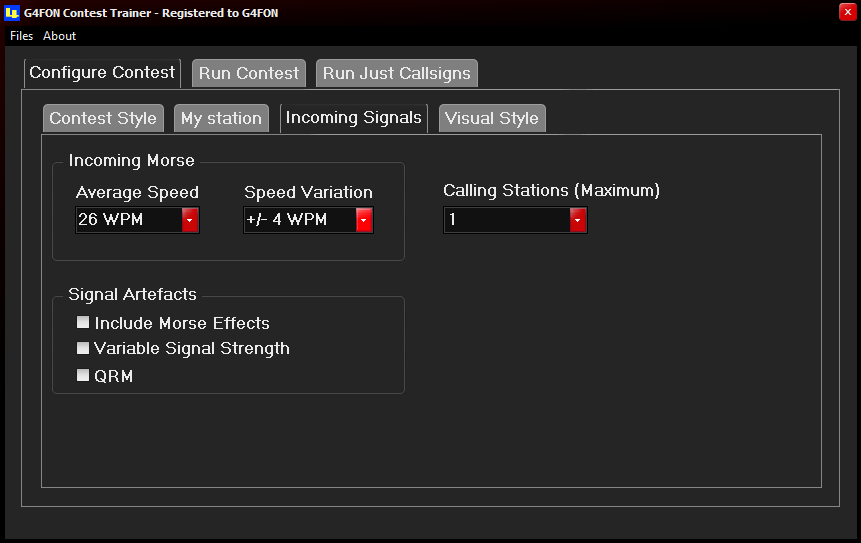Image resolution: width=861 pixels, height=543 pixels.
Task: Open the Calling Stations maximum dropdown
Action: (578, 220)
